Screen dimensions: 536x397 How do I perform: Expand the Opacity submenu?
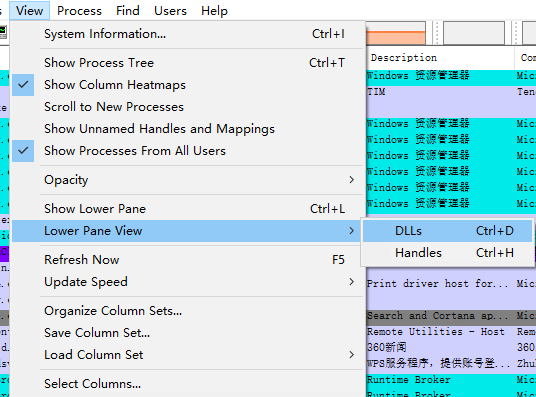click(x=187, y=180)
